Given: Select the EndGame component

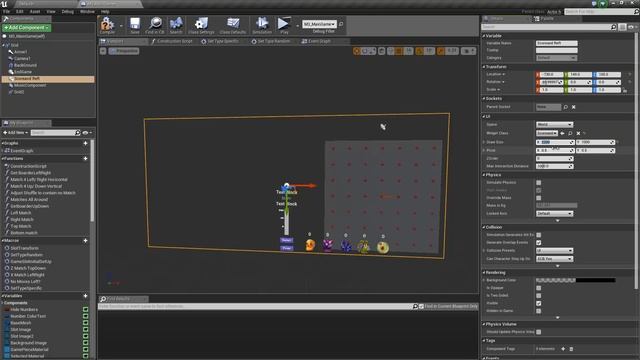Looking at the screenshot, I should [x=22, y=72].
